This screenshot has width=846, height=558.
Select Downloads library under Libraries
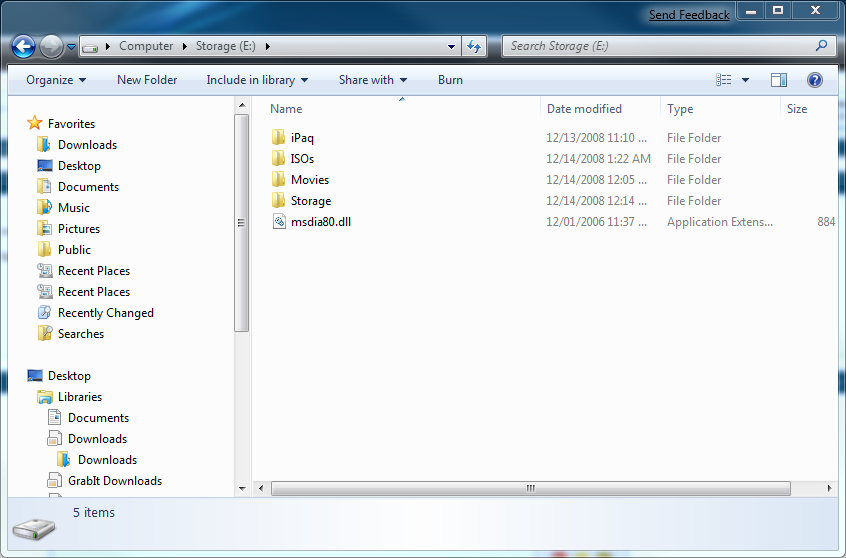pyautogui.click(x=97, y=439)
